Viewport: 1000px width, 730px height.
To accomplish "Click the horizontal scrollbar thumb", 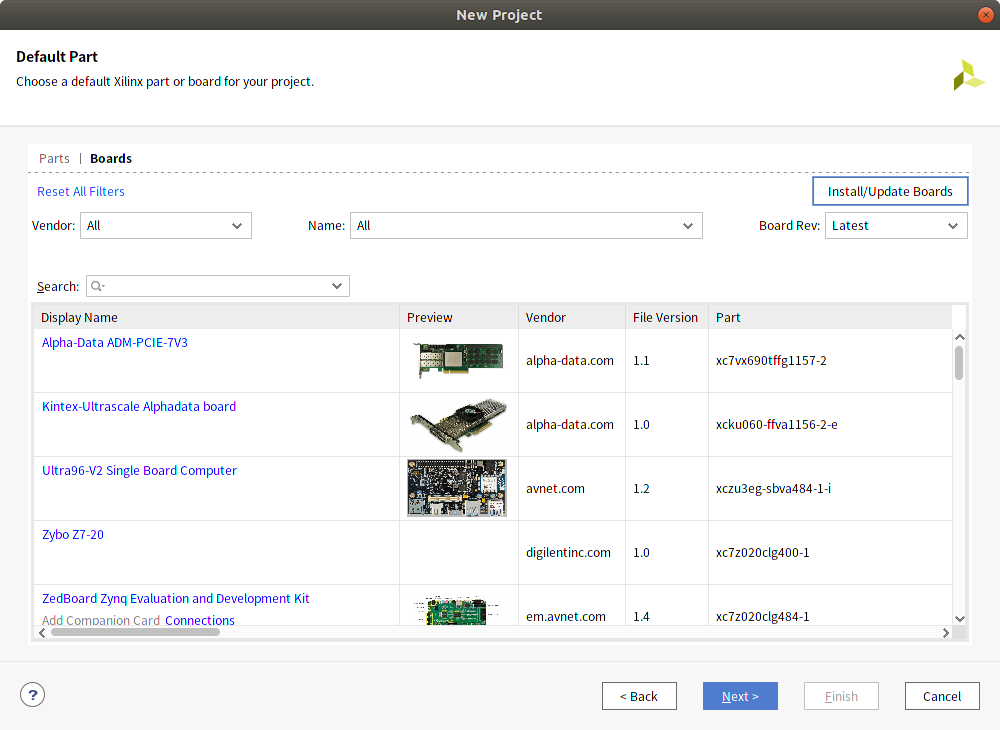I will point(135,632).
